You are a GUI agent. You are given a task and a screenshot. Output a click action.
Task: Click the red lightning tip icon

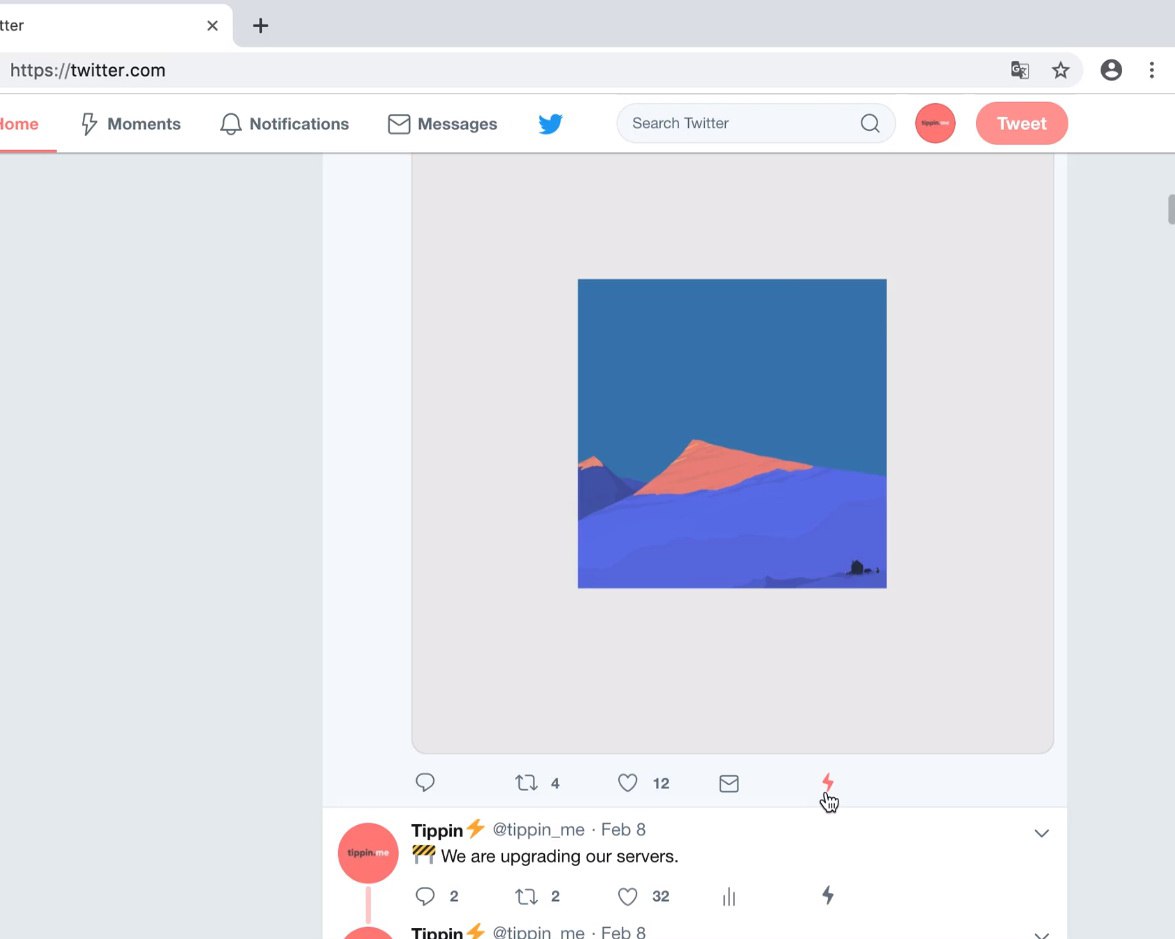click(827, 782)
